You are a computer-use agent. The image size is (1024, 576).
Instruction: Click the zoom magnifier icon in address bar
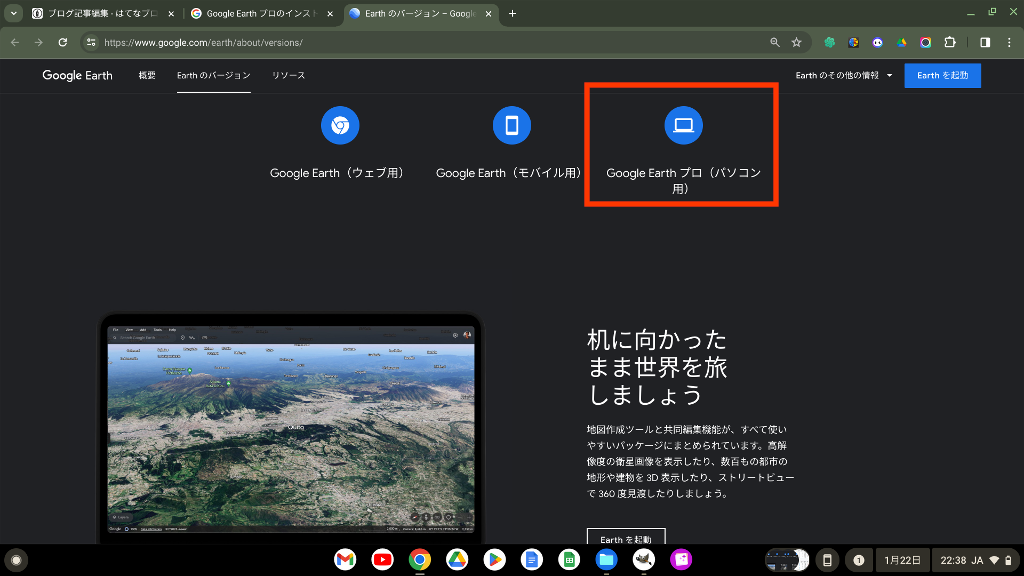click(x=775, y=42)
